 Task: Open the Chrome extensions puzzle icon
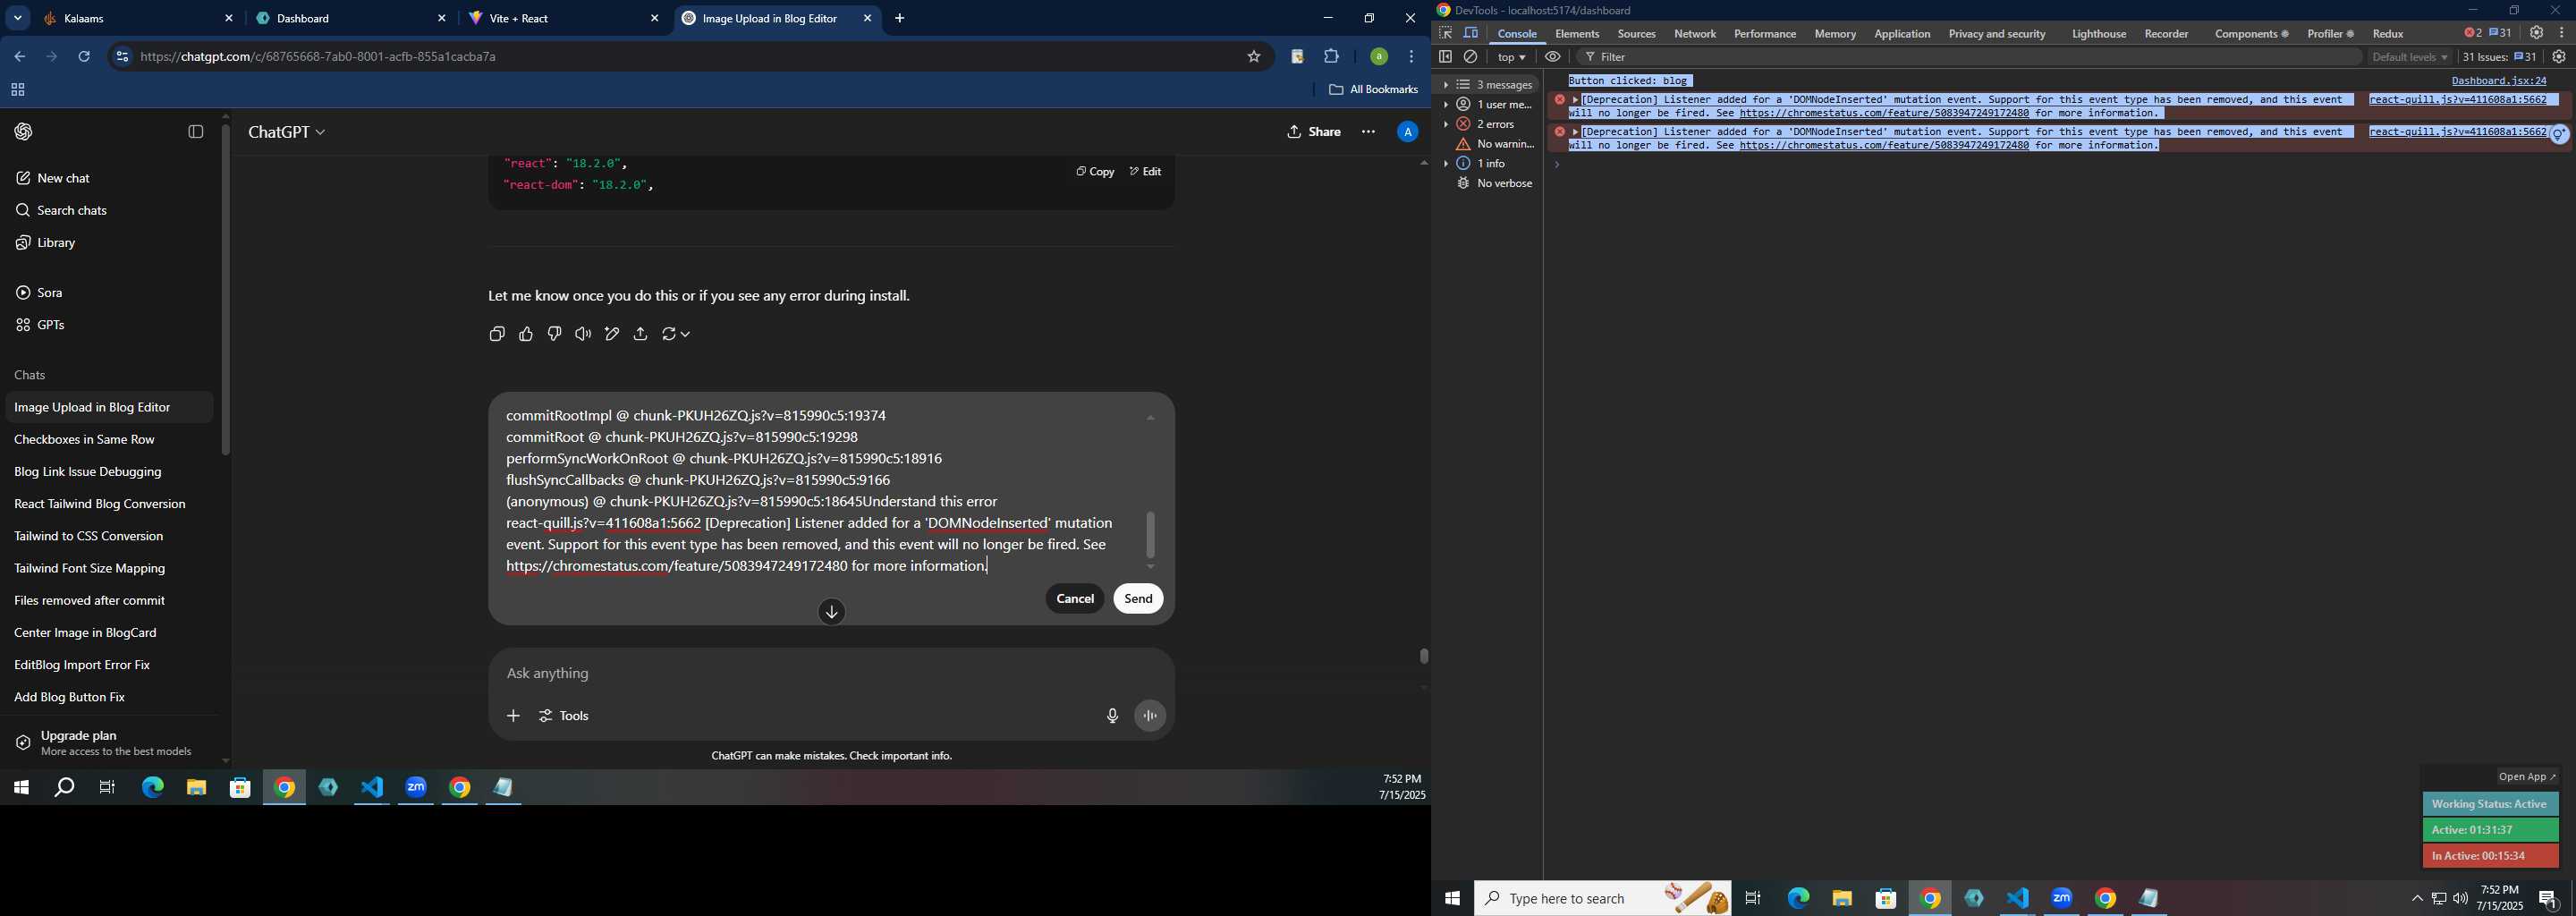tap(1331, 57)
